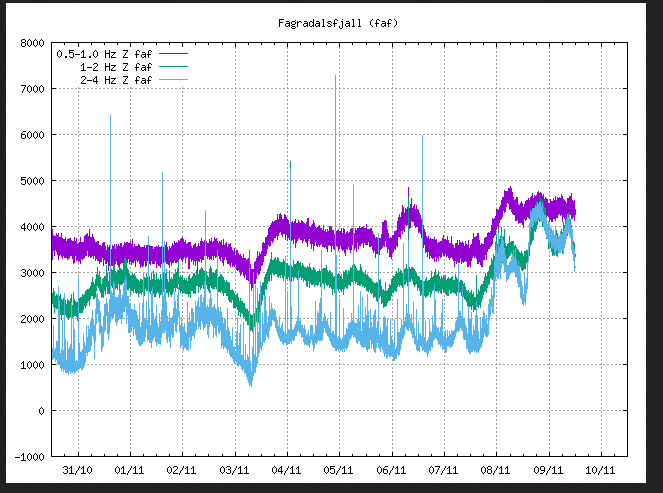Image resolution: width=663 pixels, height=493 pixels.
Task: Click y-axis label "5000"
Action: click(x=32, y=181)
